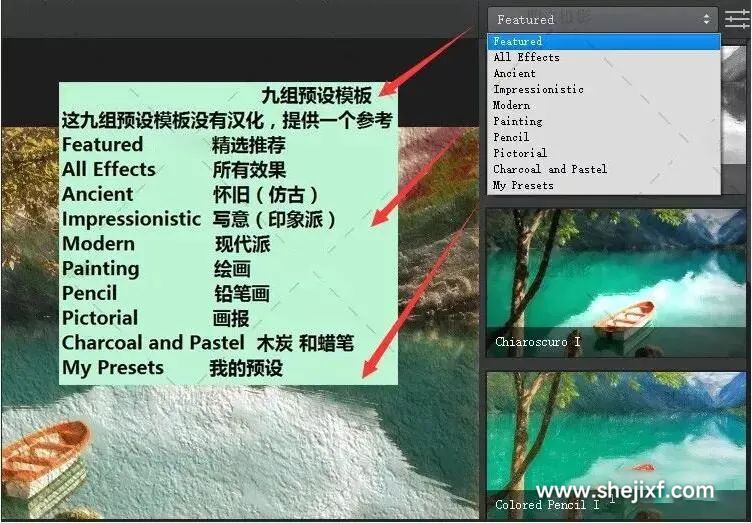
Task: Apply the Chiaroscuro I preset thumbnail
Action: tap(615, 272)
